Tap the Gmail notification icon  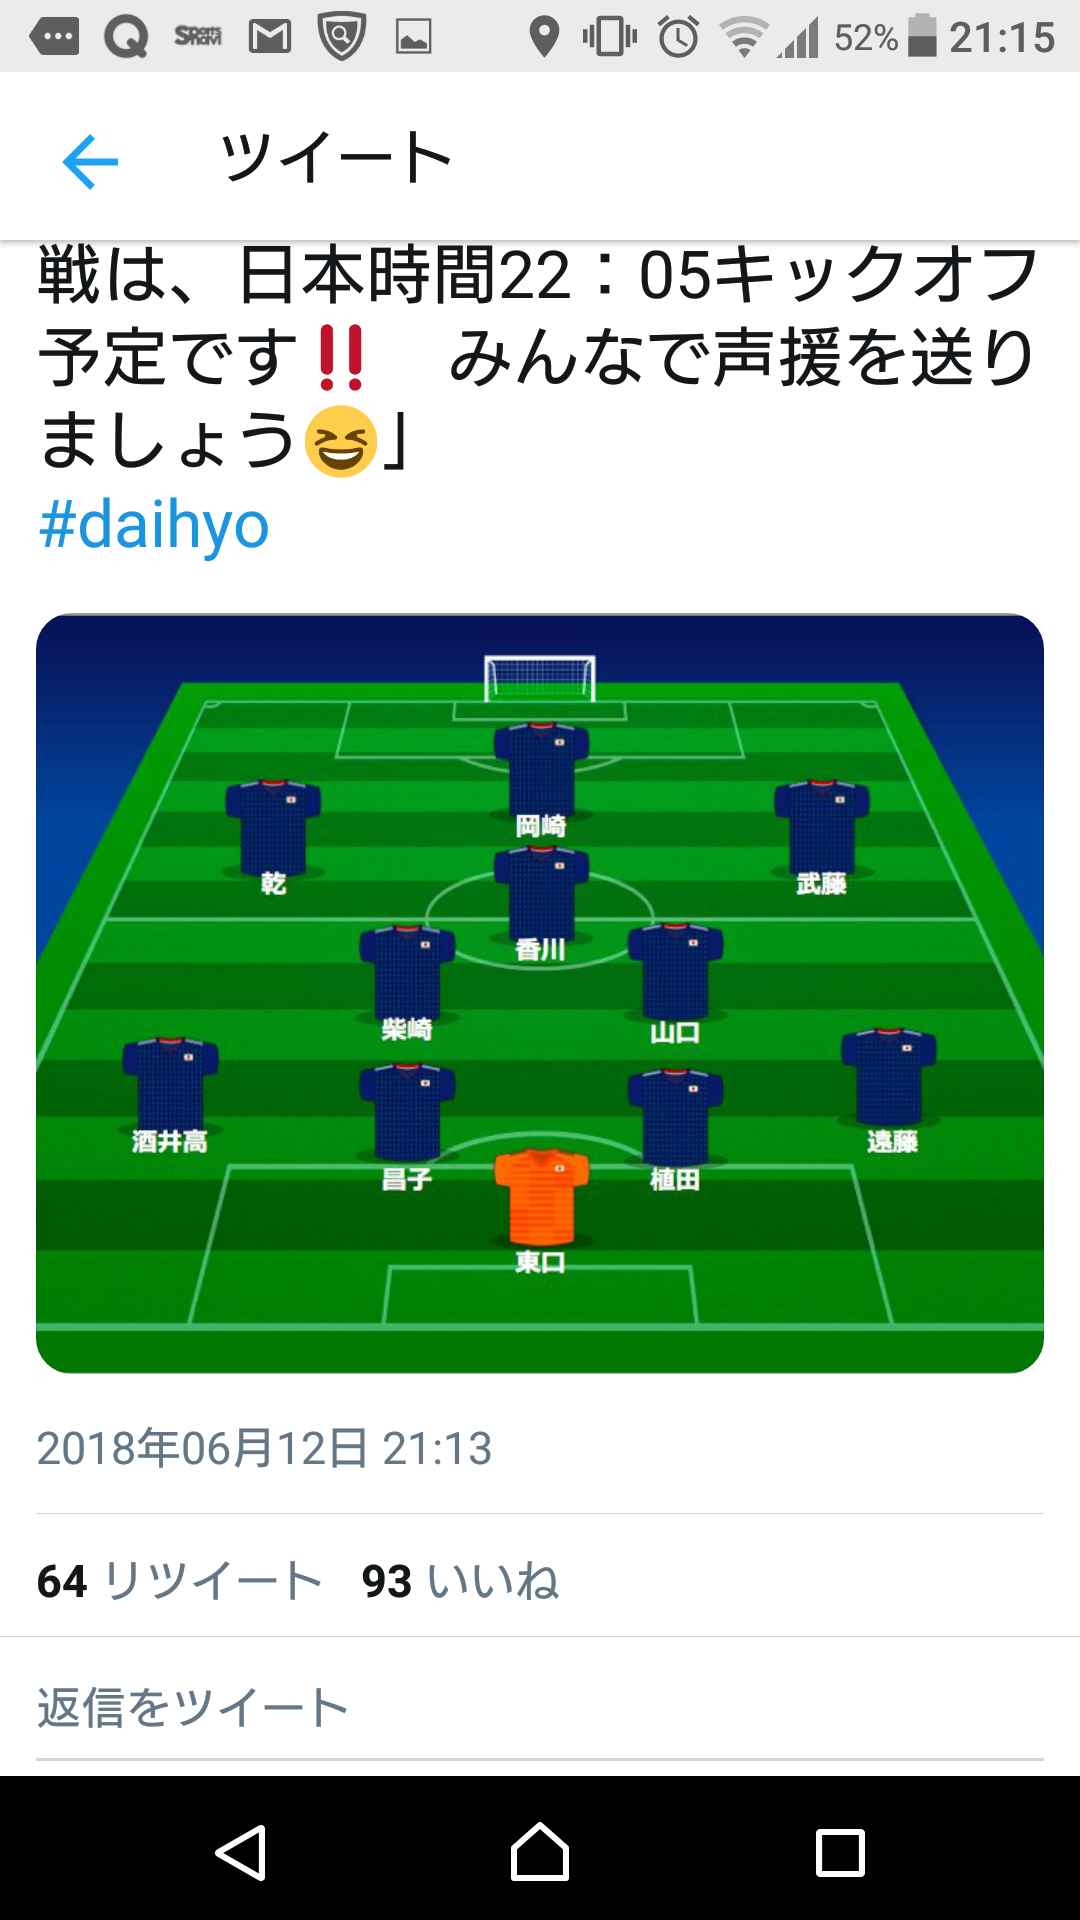270,38
